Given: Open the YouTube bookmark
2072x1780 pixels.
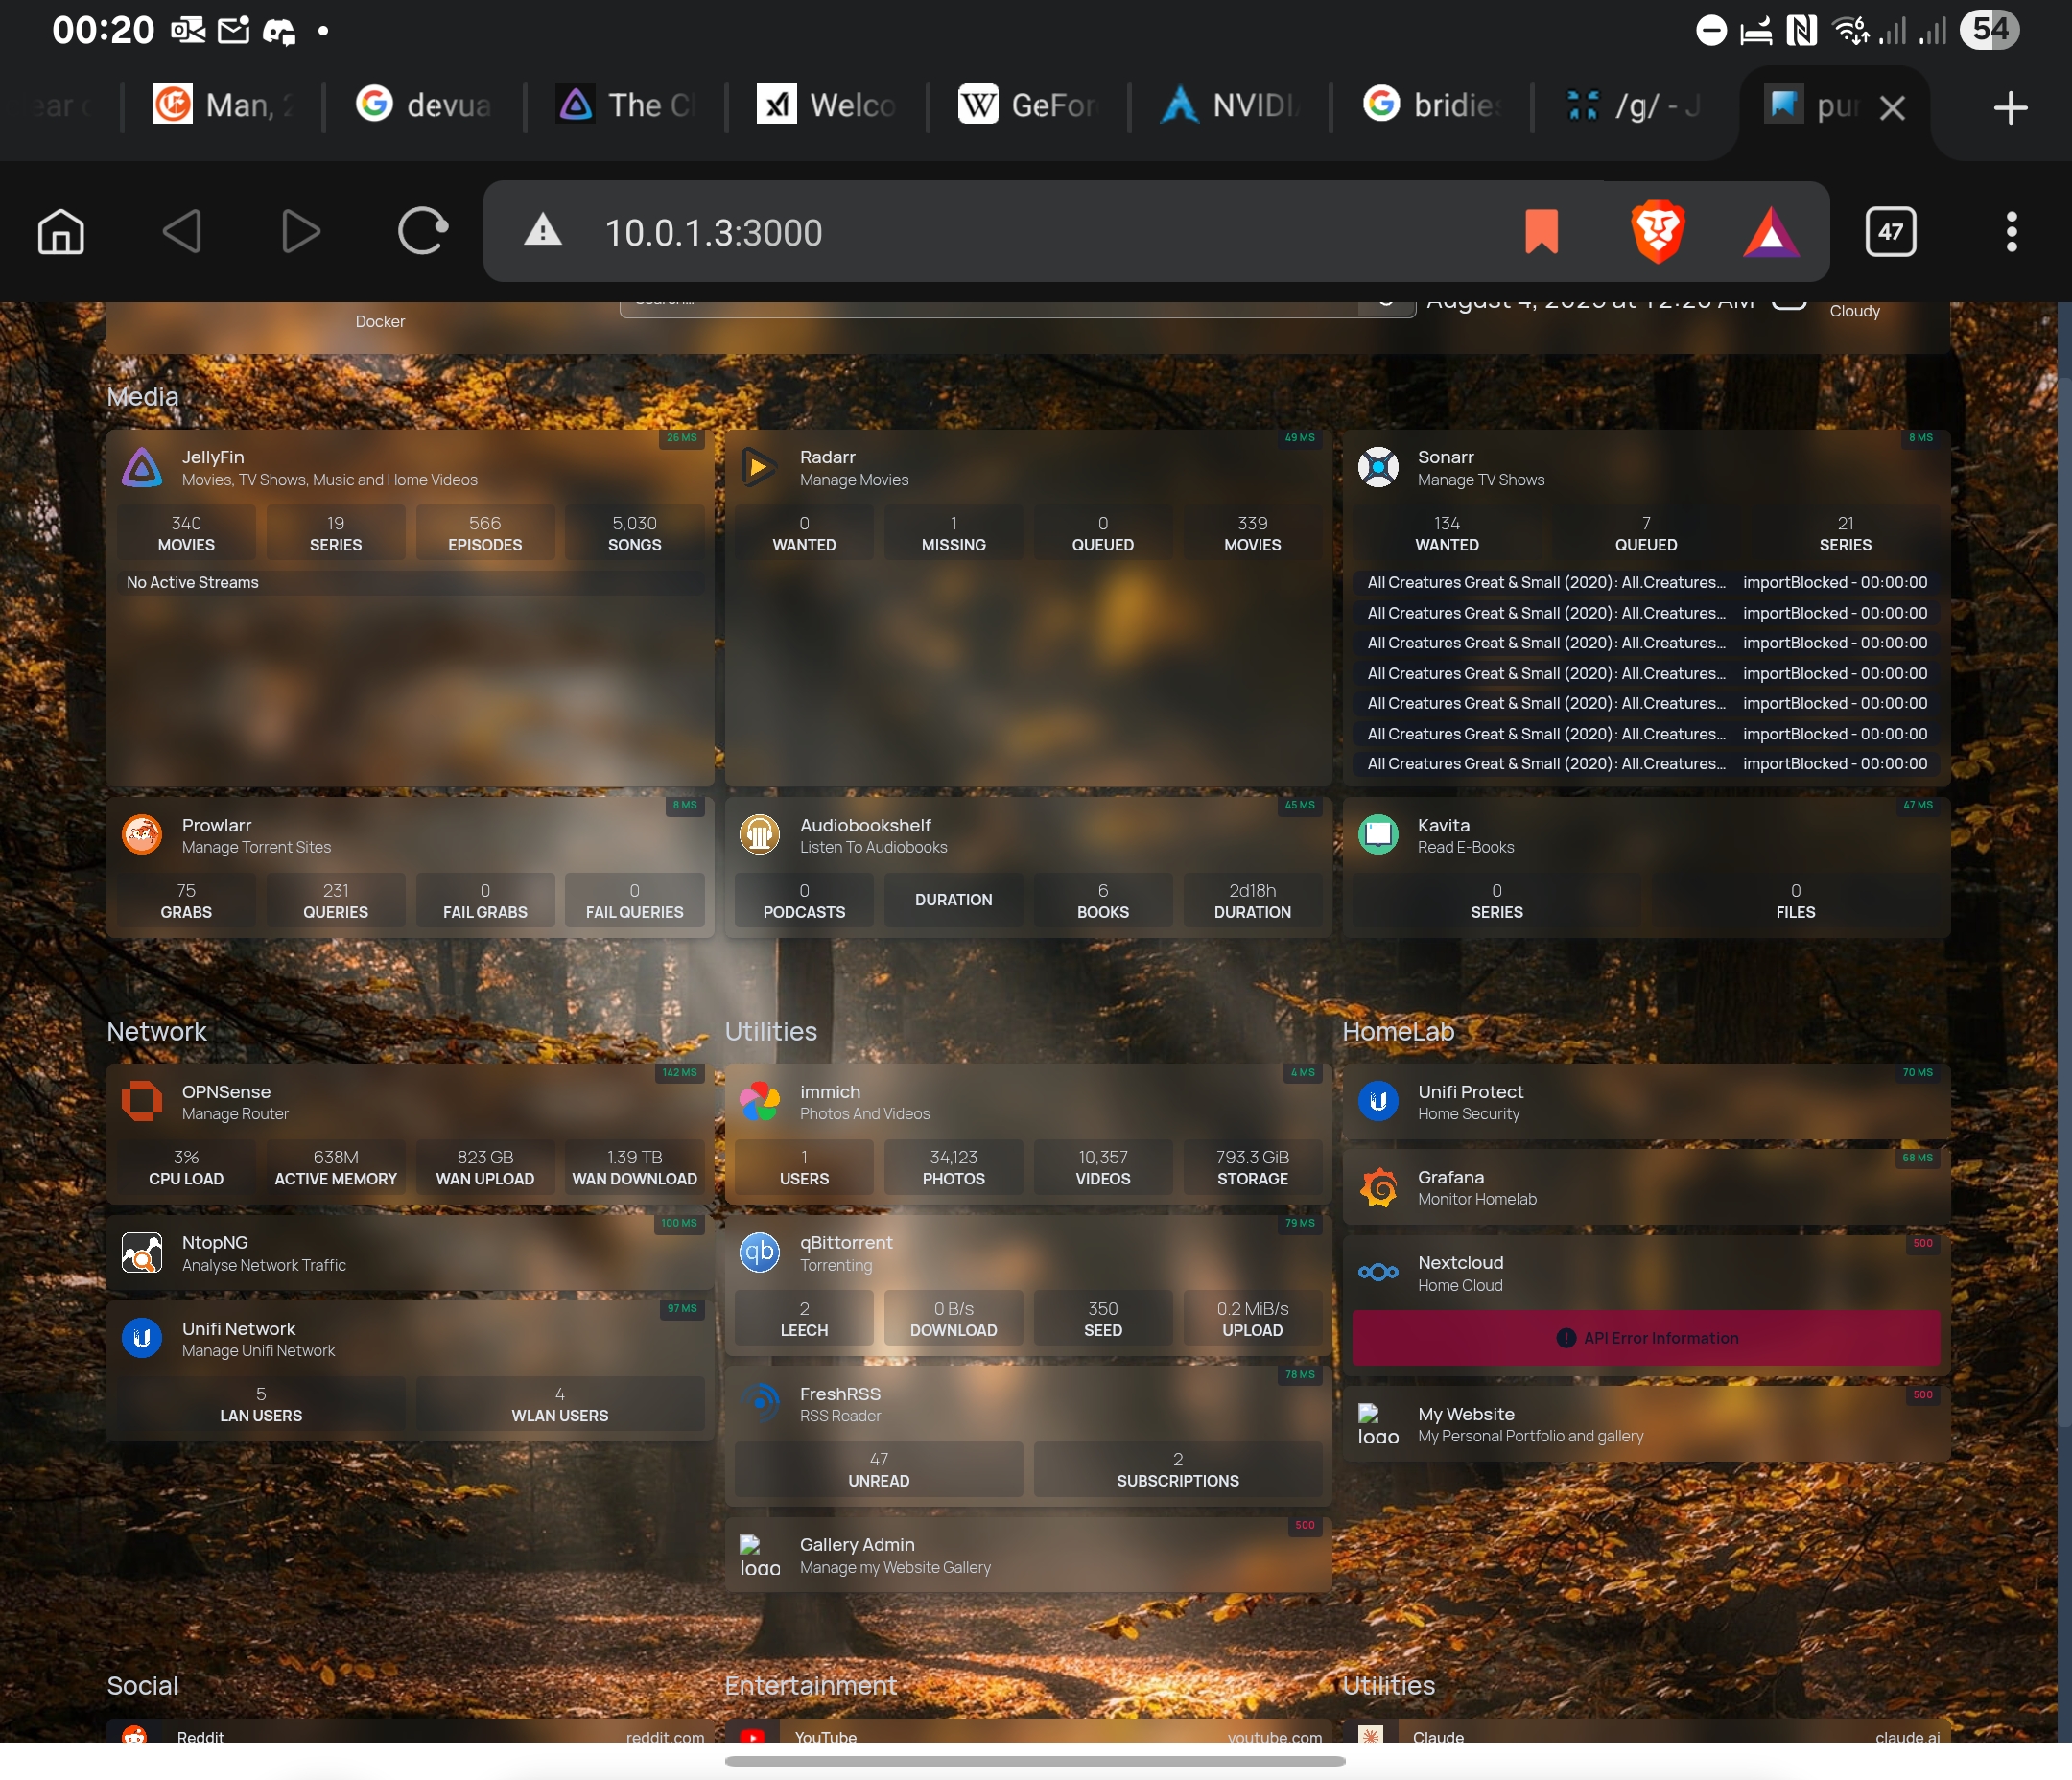Looking at the screenshot, I should click(x=1028, y=1732).
